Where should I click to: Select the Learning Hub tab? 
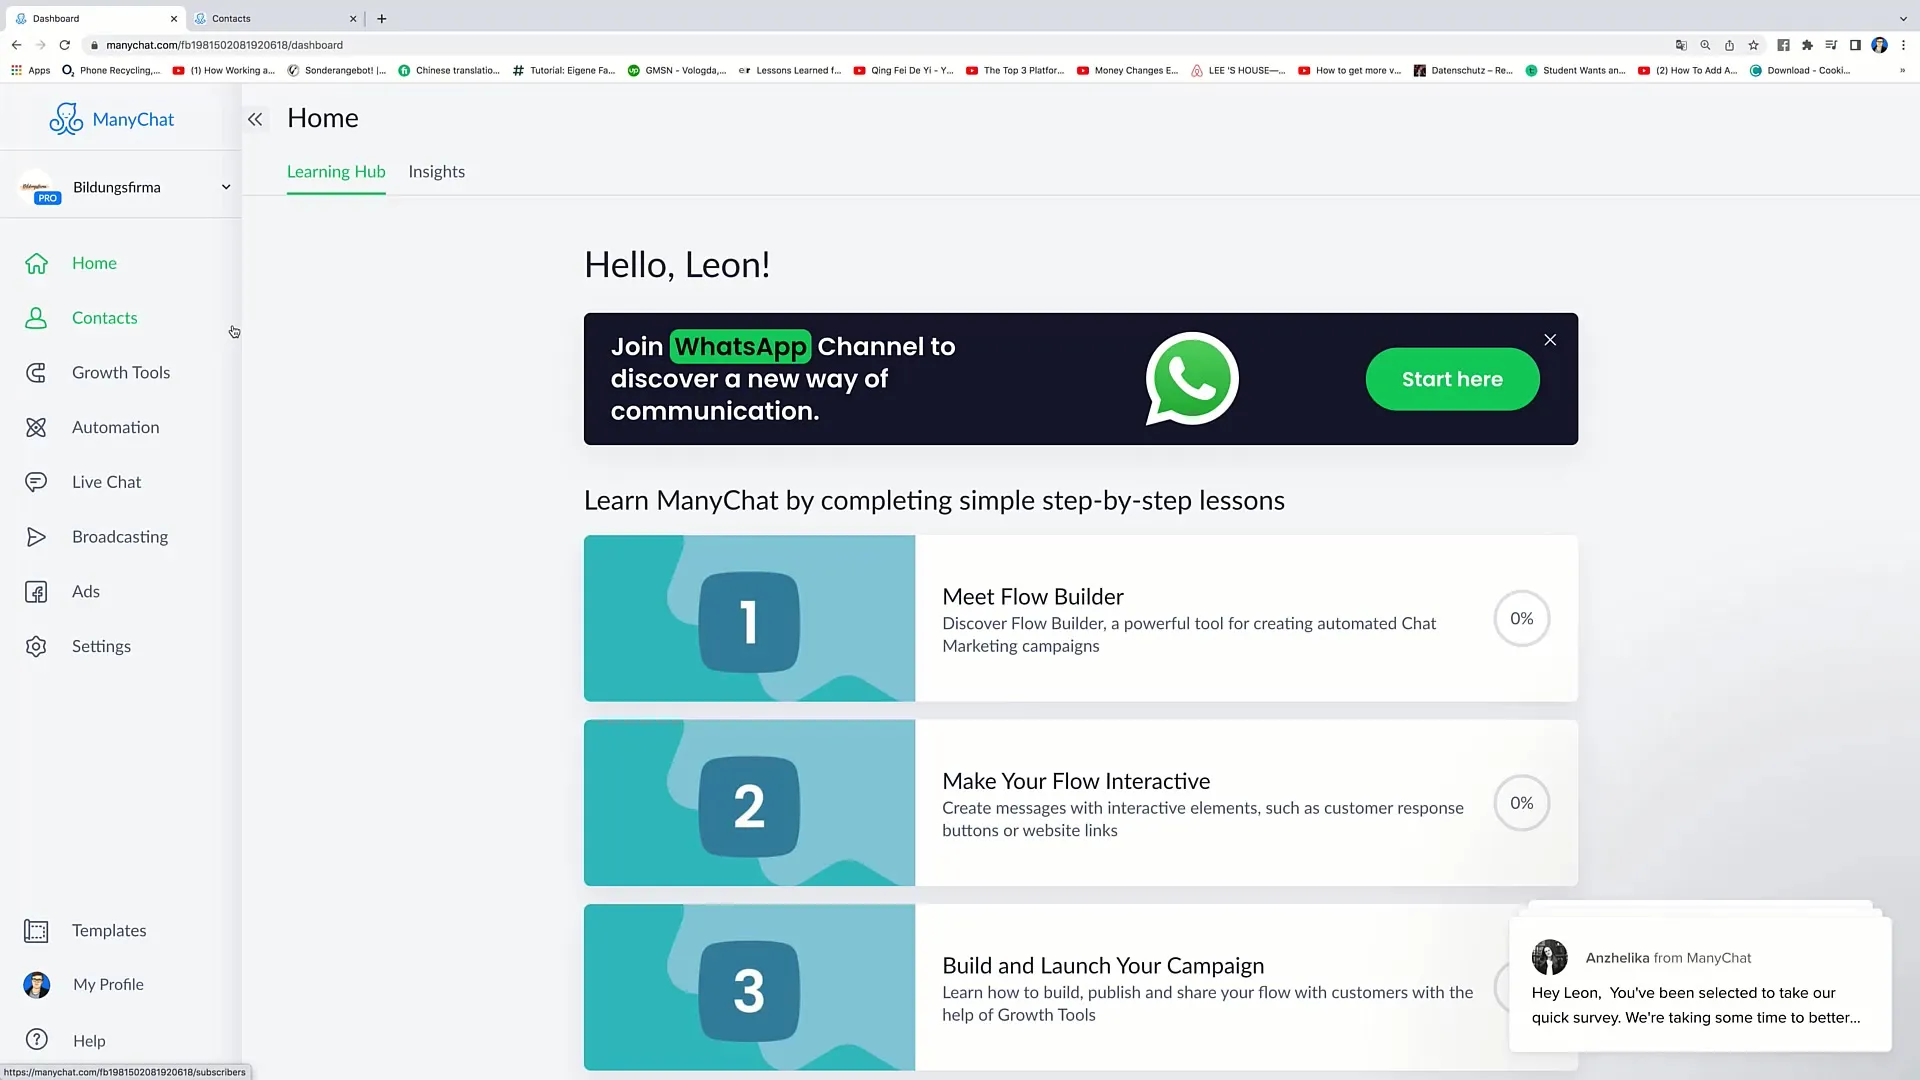point(336,170)
